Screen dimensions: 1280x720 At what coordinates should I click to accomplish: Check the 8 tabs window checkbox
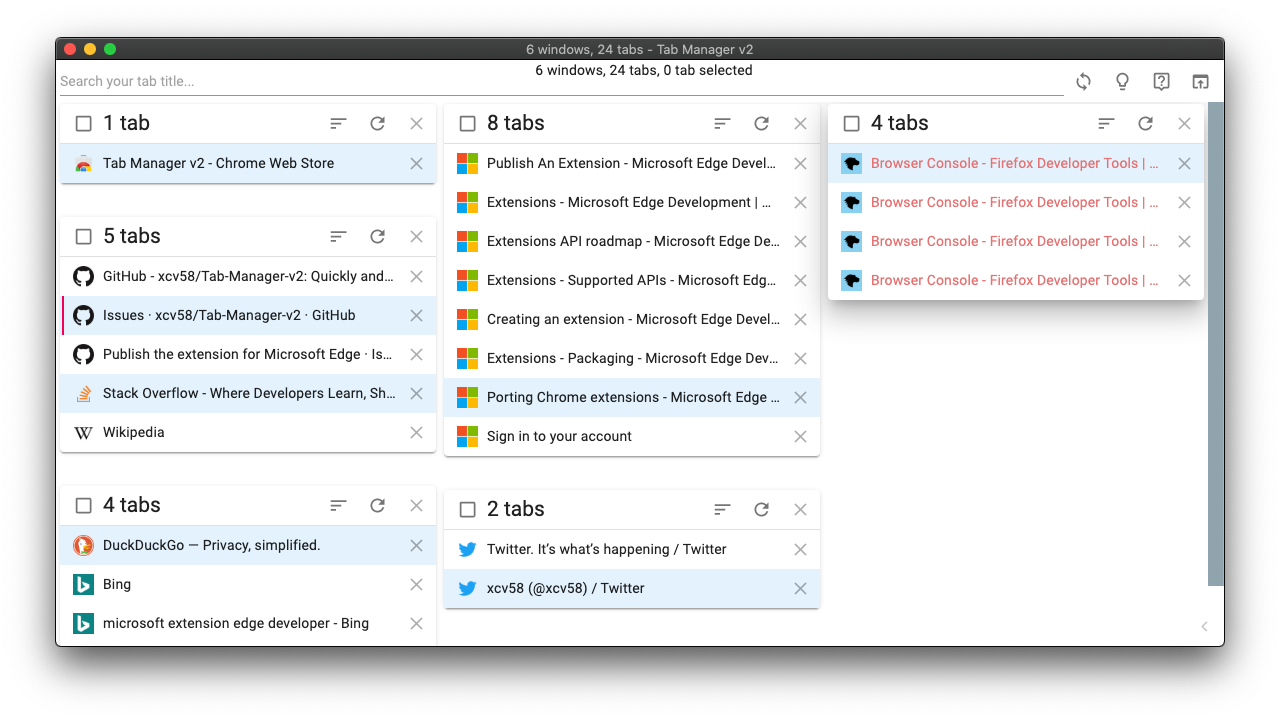point(468,124)
